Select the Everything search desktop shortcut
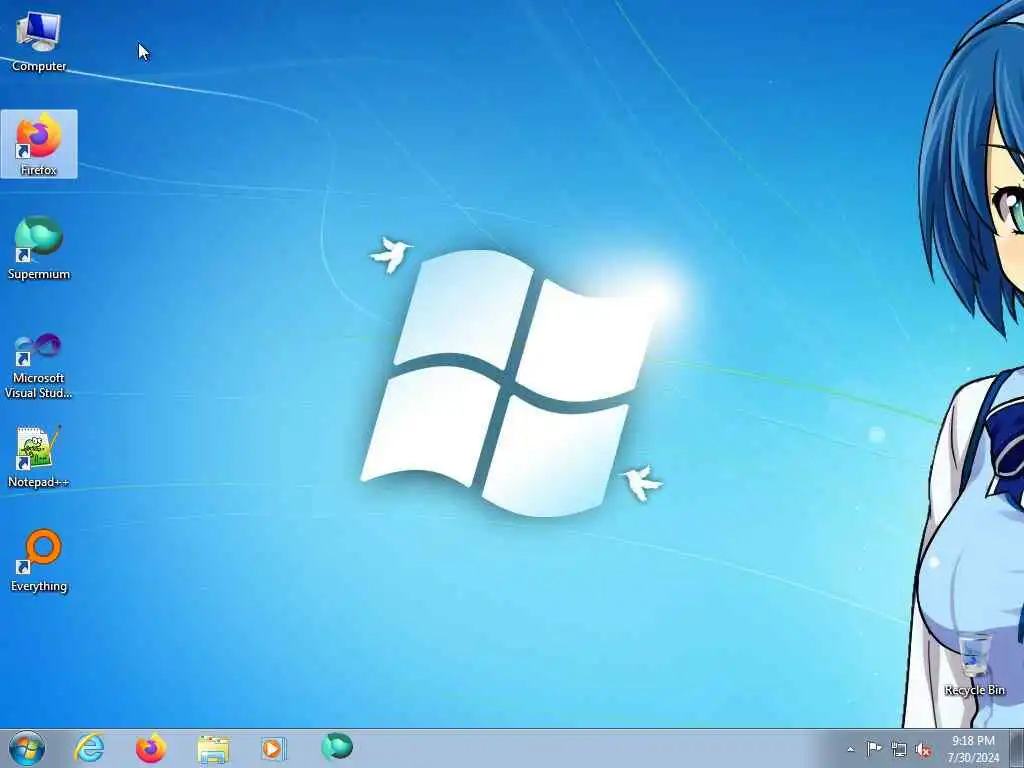The width and height of the screenshot is (1024, 768). pos(39,560)
